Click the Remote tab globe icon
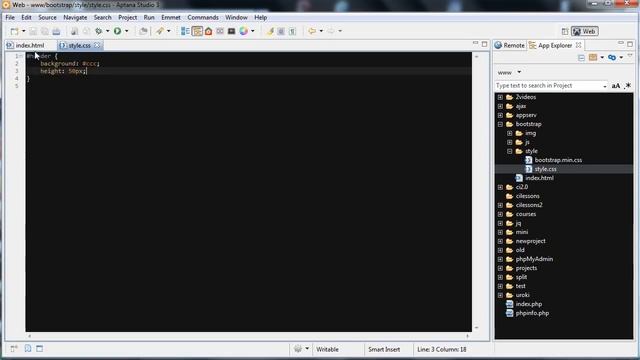The image size is (640, 360). tap(498, 45)
